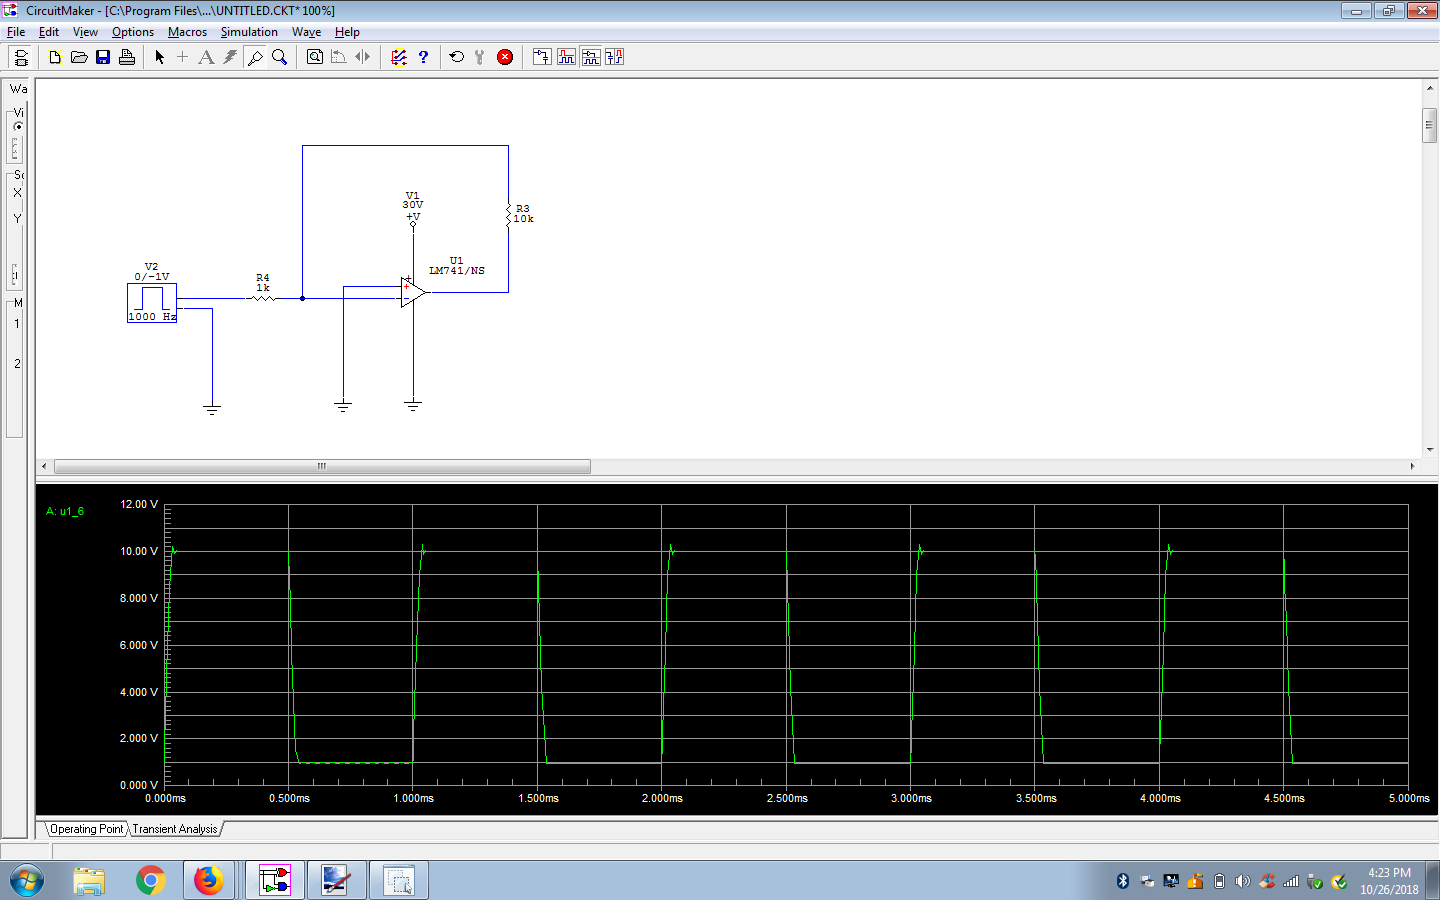The width and height of the screenshot is (1440, 900).
Task: Switch to the Operating Point tab
Action: [86, 829]
